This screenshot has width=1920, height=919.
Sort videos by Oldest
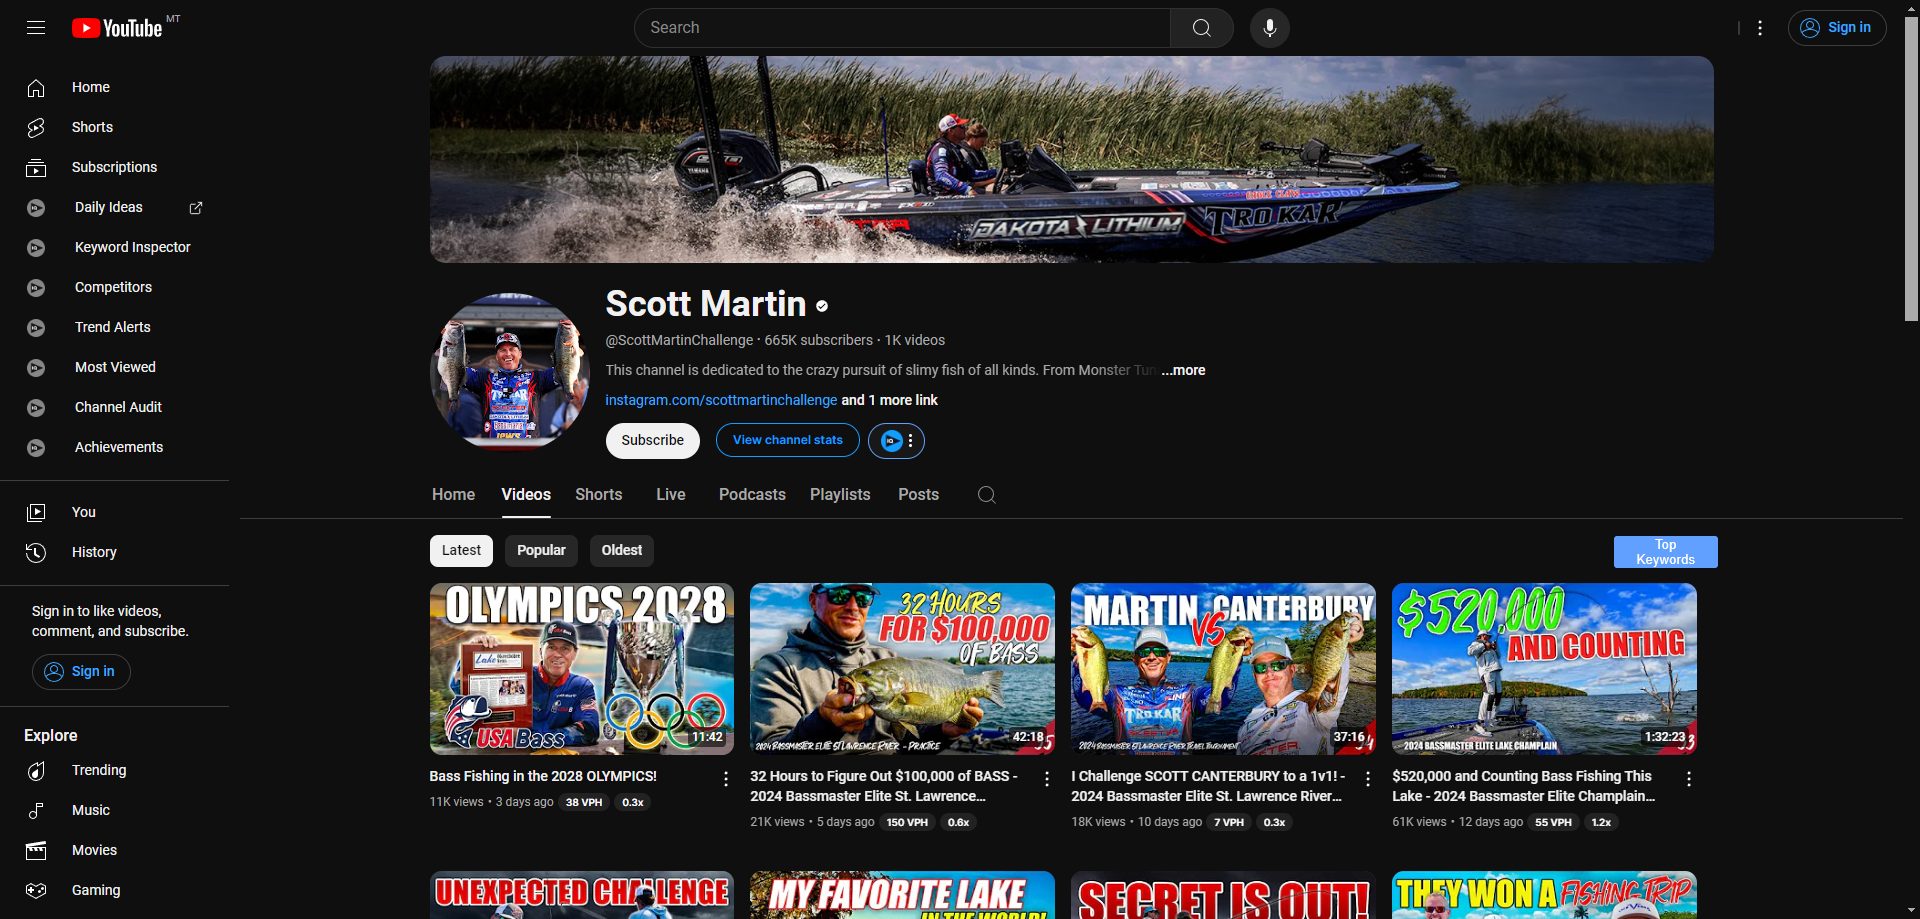tap(622, 551)
